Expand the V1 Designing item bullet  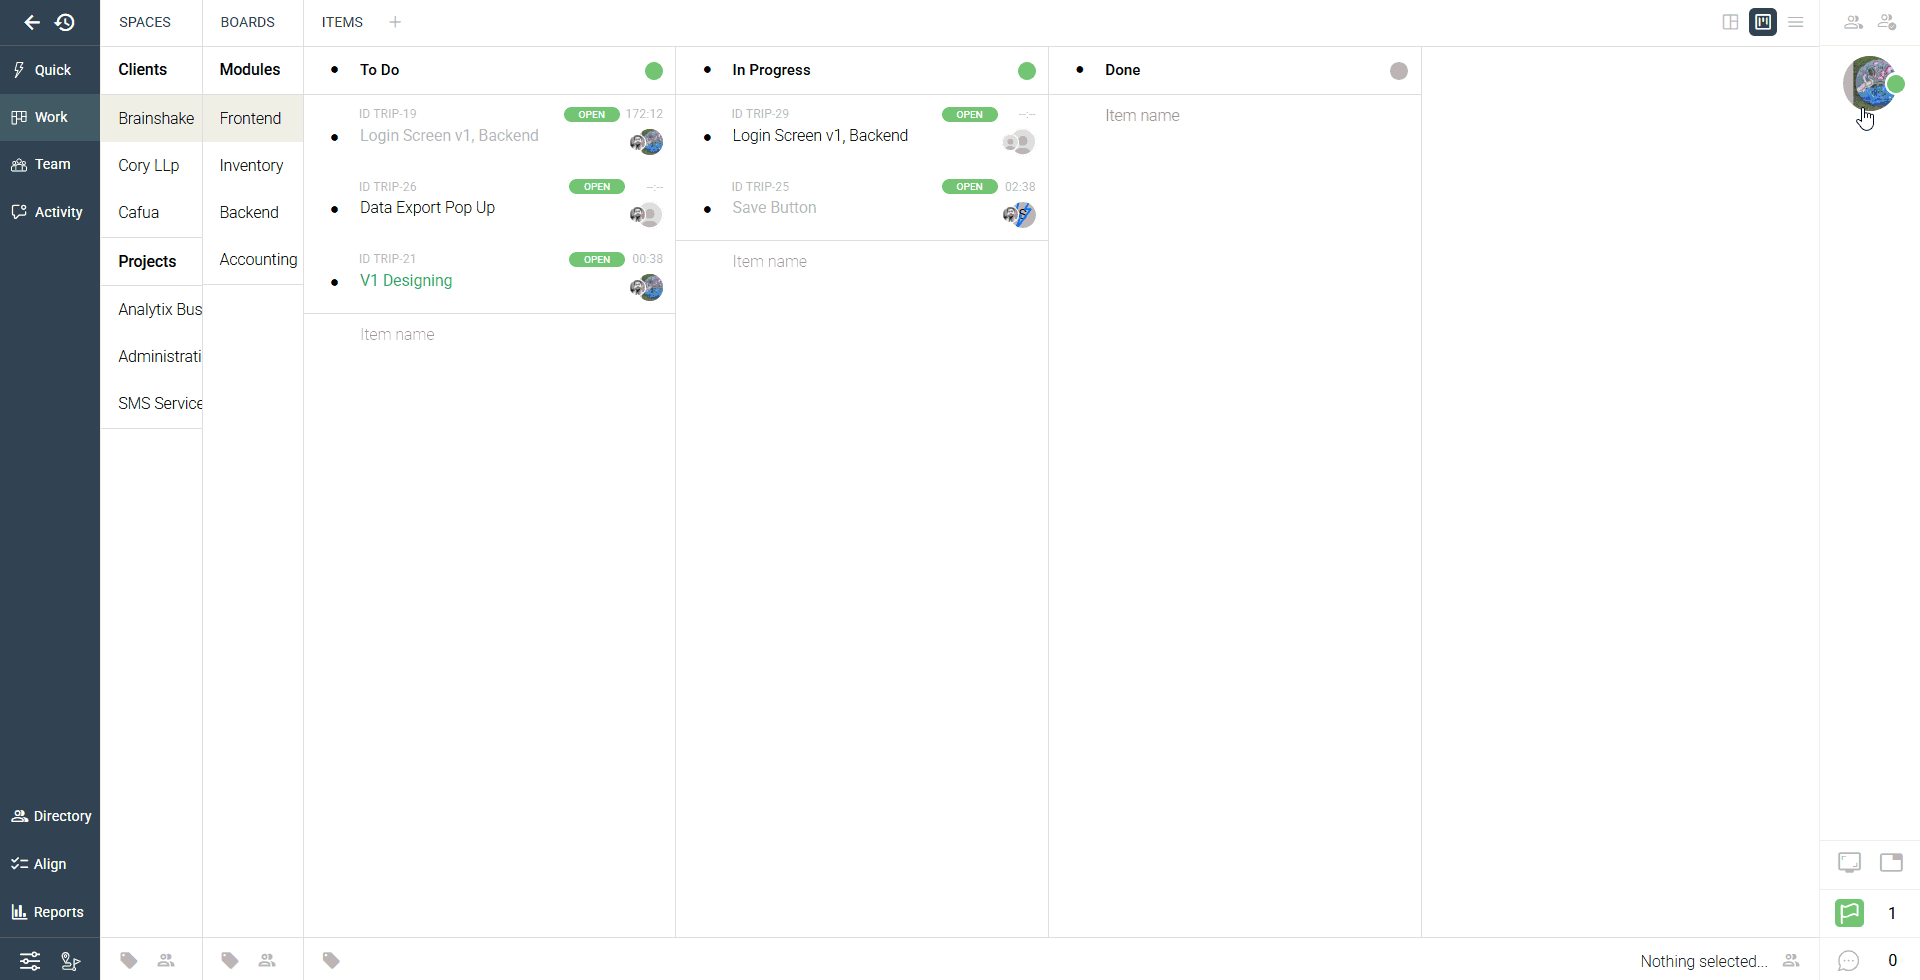pyautogui.click(x=335, y=283)
